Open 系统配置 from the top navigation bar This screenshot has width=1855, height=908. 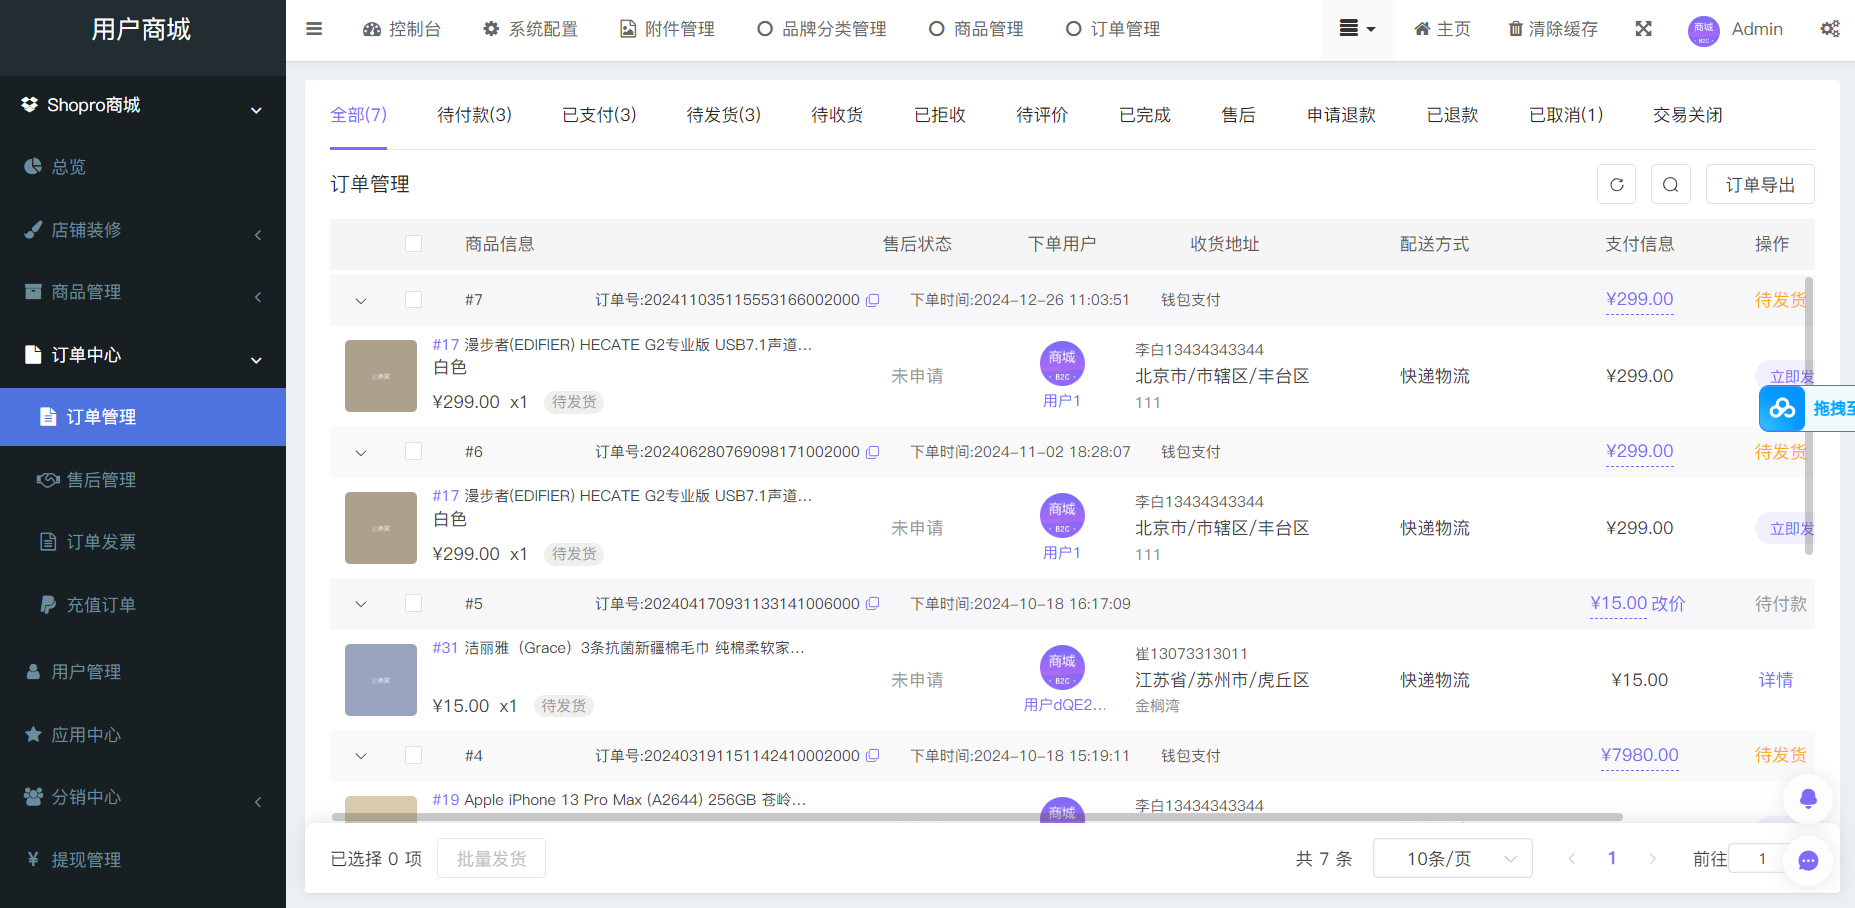(530, 29)
